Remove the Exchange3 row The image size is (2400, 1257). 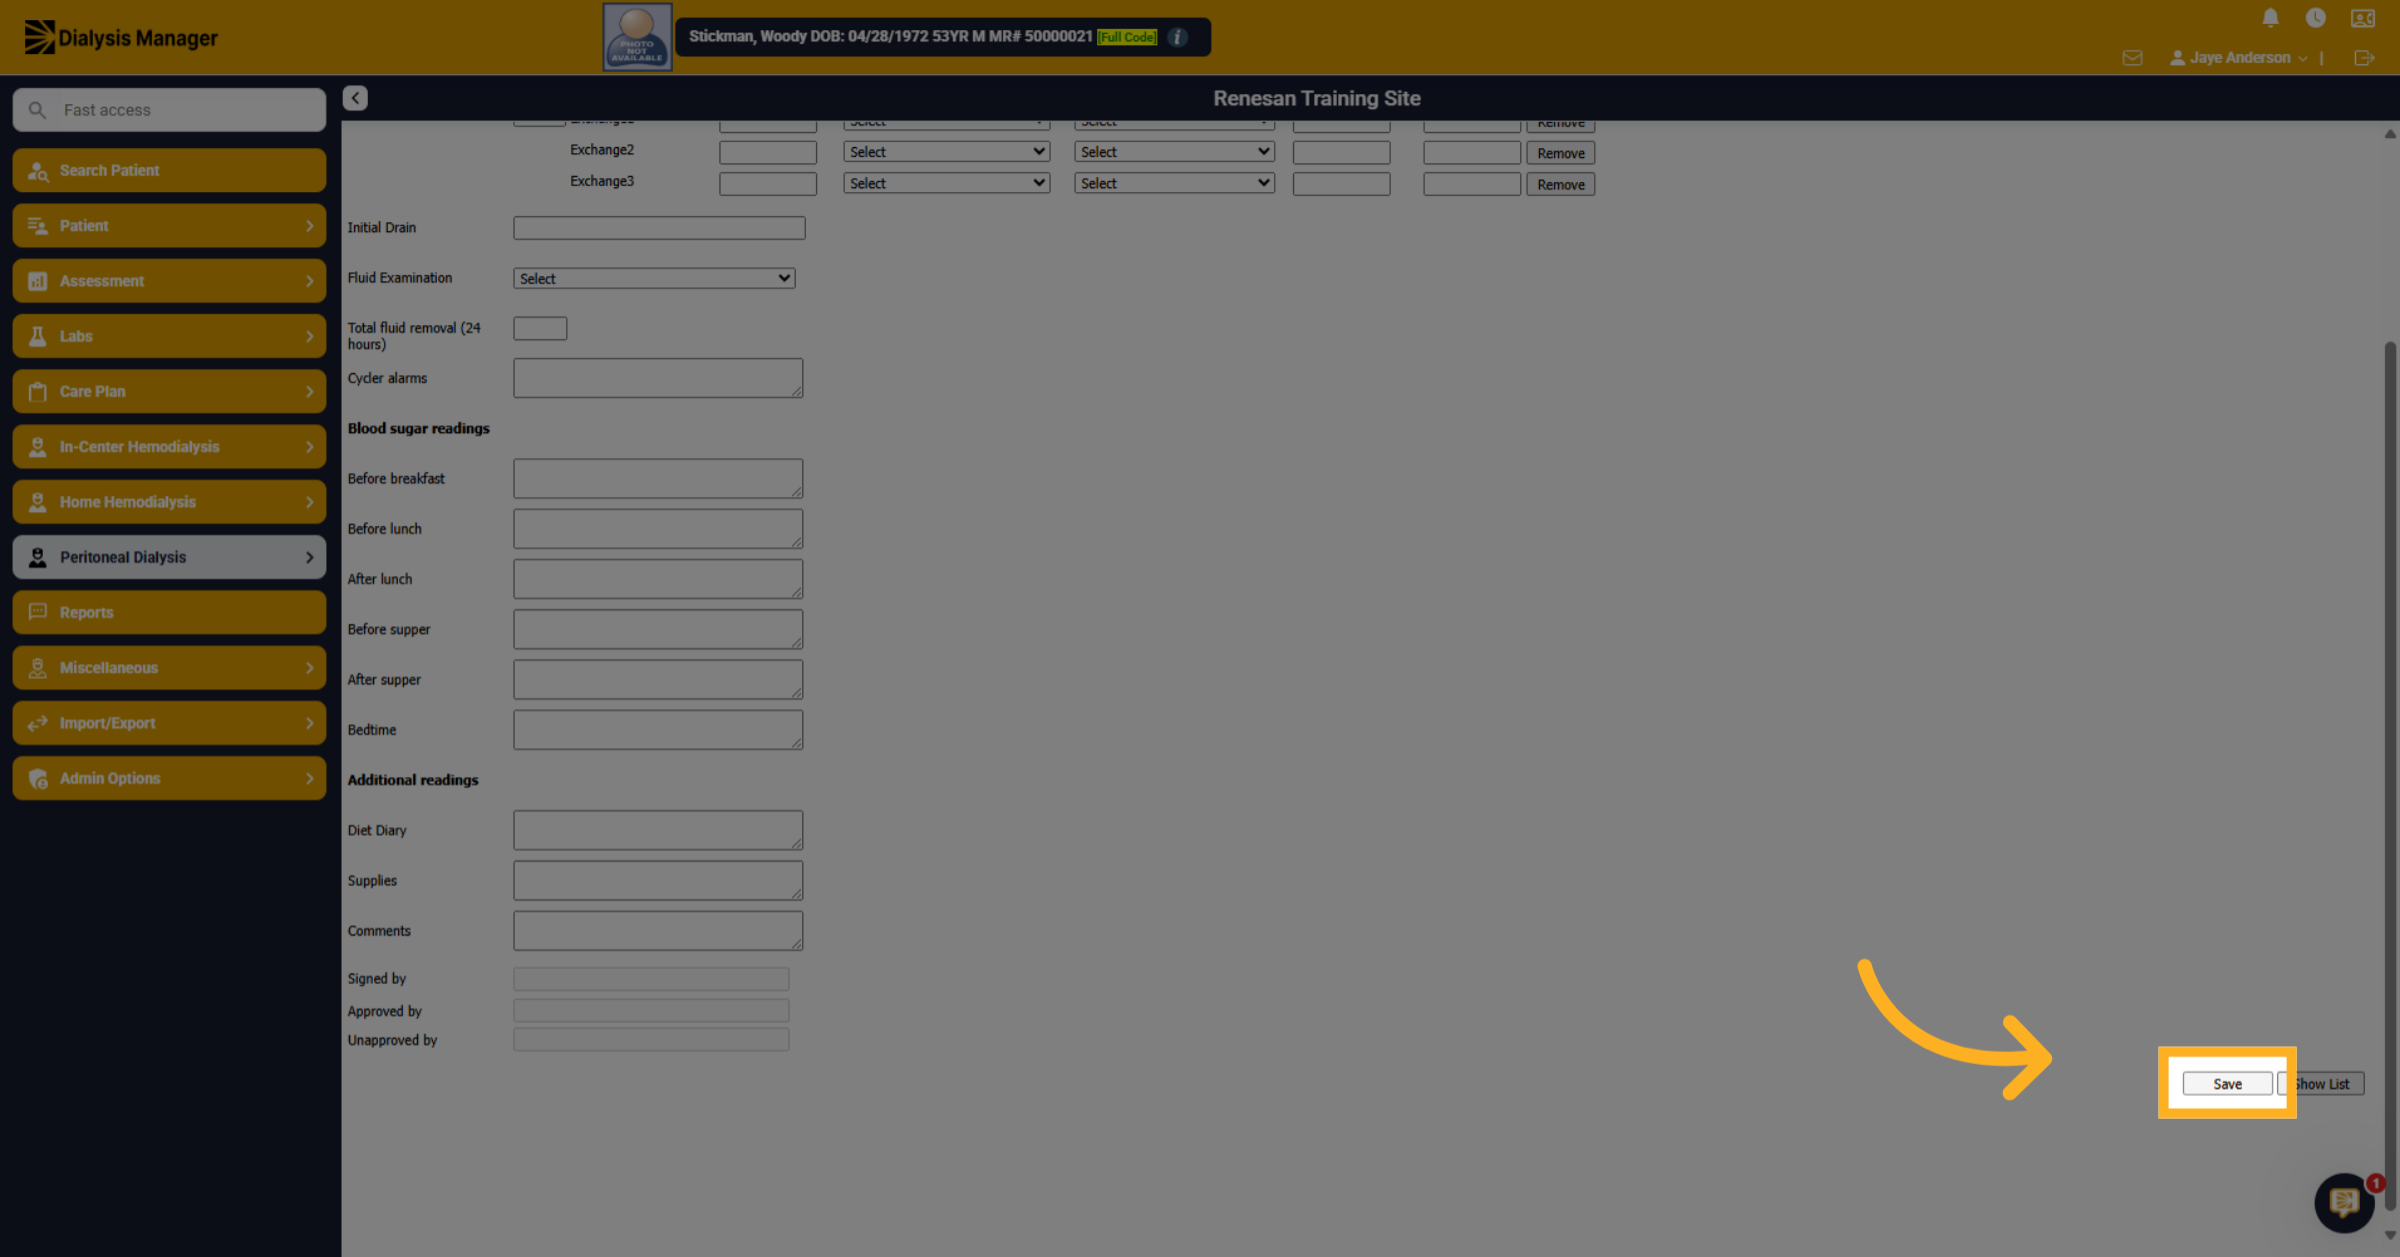(x=1560, y=184)
